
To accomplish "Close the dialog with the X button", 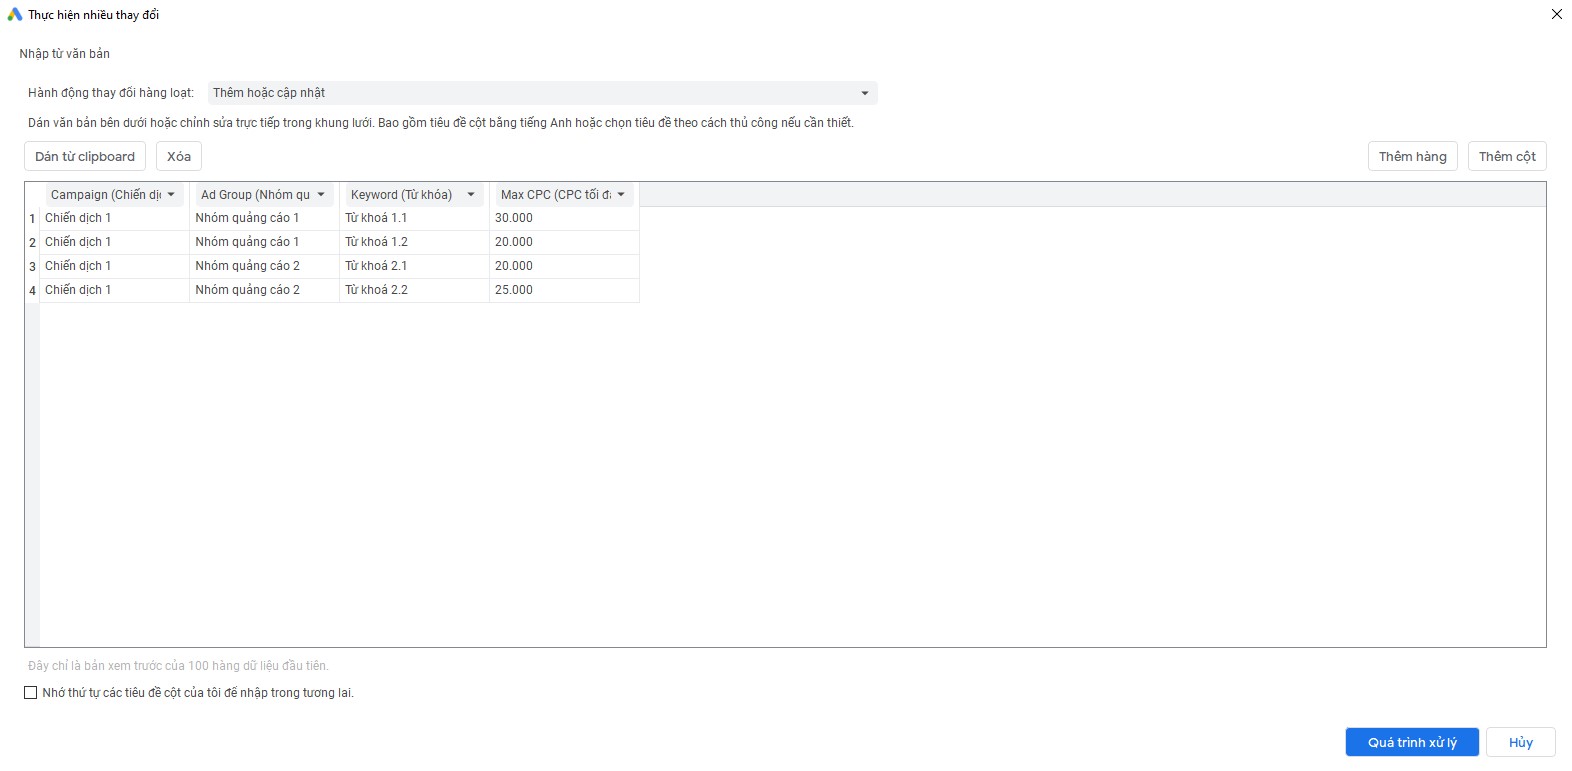I will [x=1556, y=14].
